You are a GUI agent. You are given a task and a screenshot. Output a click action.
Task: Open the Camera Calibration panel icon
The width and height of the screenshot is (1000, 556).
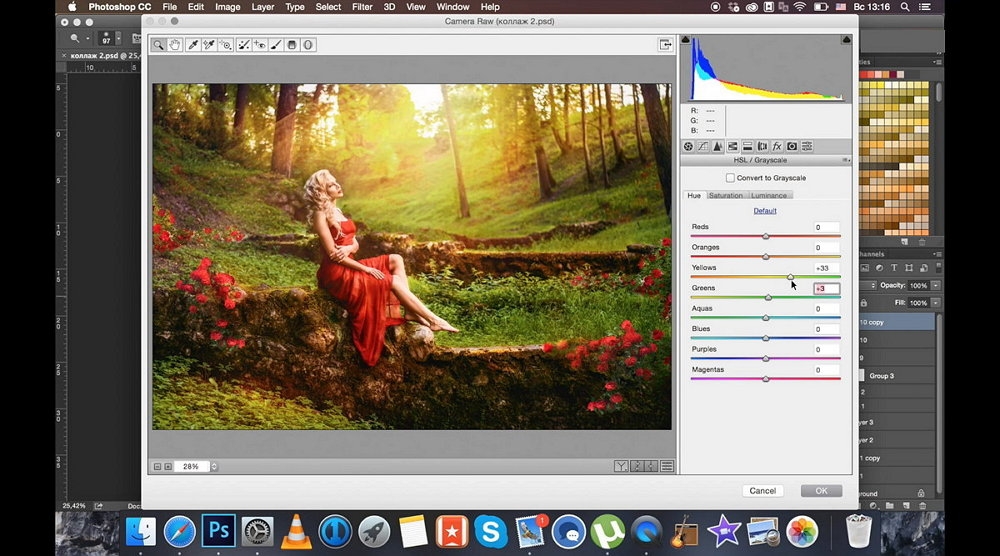pos(792,146)
